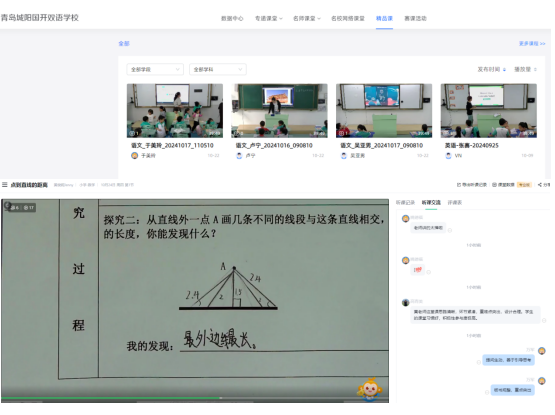Screen dimensions: 555x415
Task: Click the 全部 category link
Action: click(x=124, y=44)
